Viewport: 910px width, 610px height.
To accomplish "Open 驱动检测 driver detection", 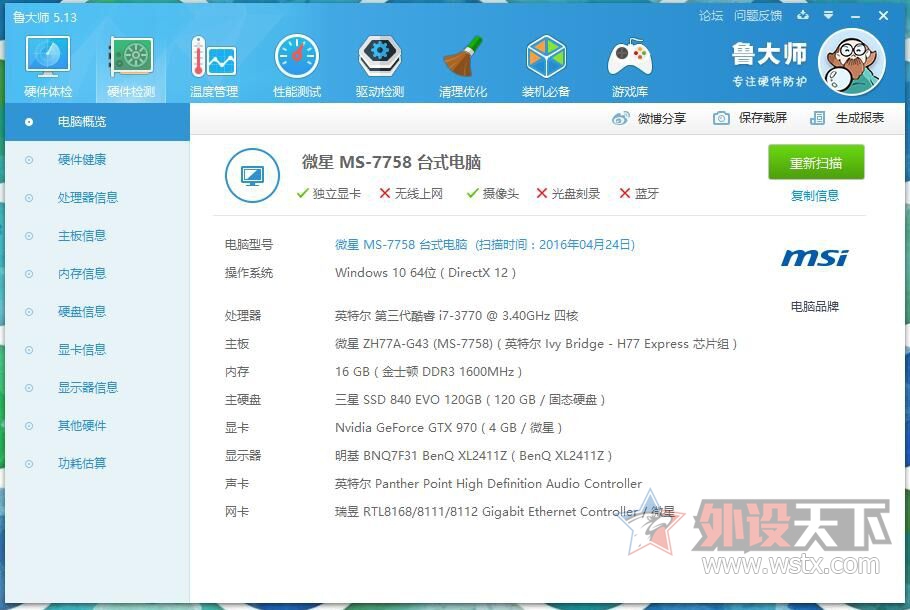I will click(x=380, y=66).
